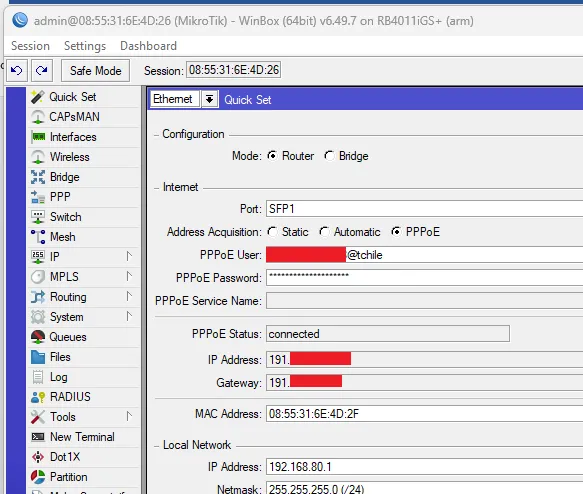Open New Terminal from the sidebar
Viewport: 583px width, 494px height.
coord(84,437)
